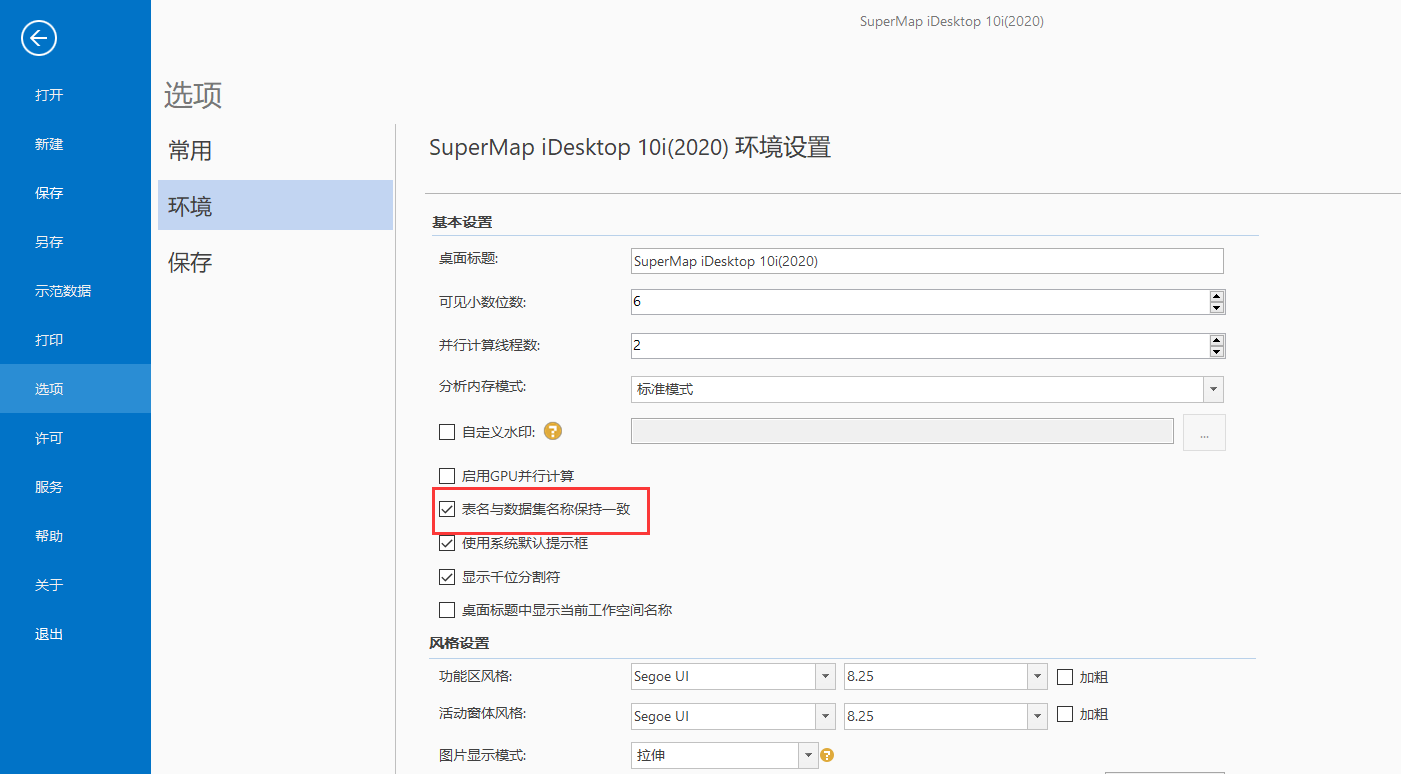Edit the 桌面标题 text field
This screenshot has height=774, width=1401.
coord(927,261)
